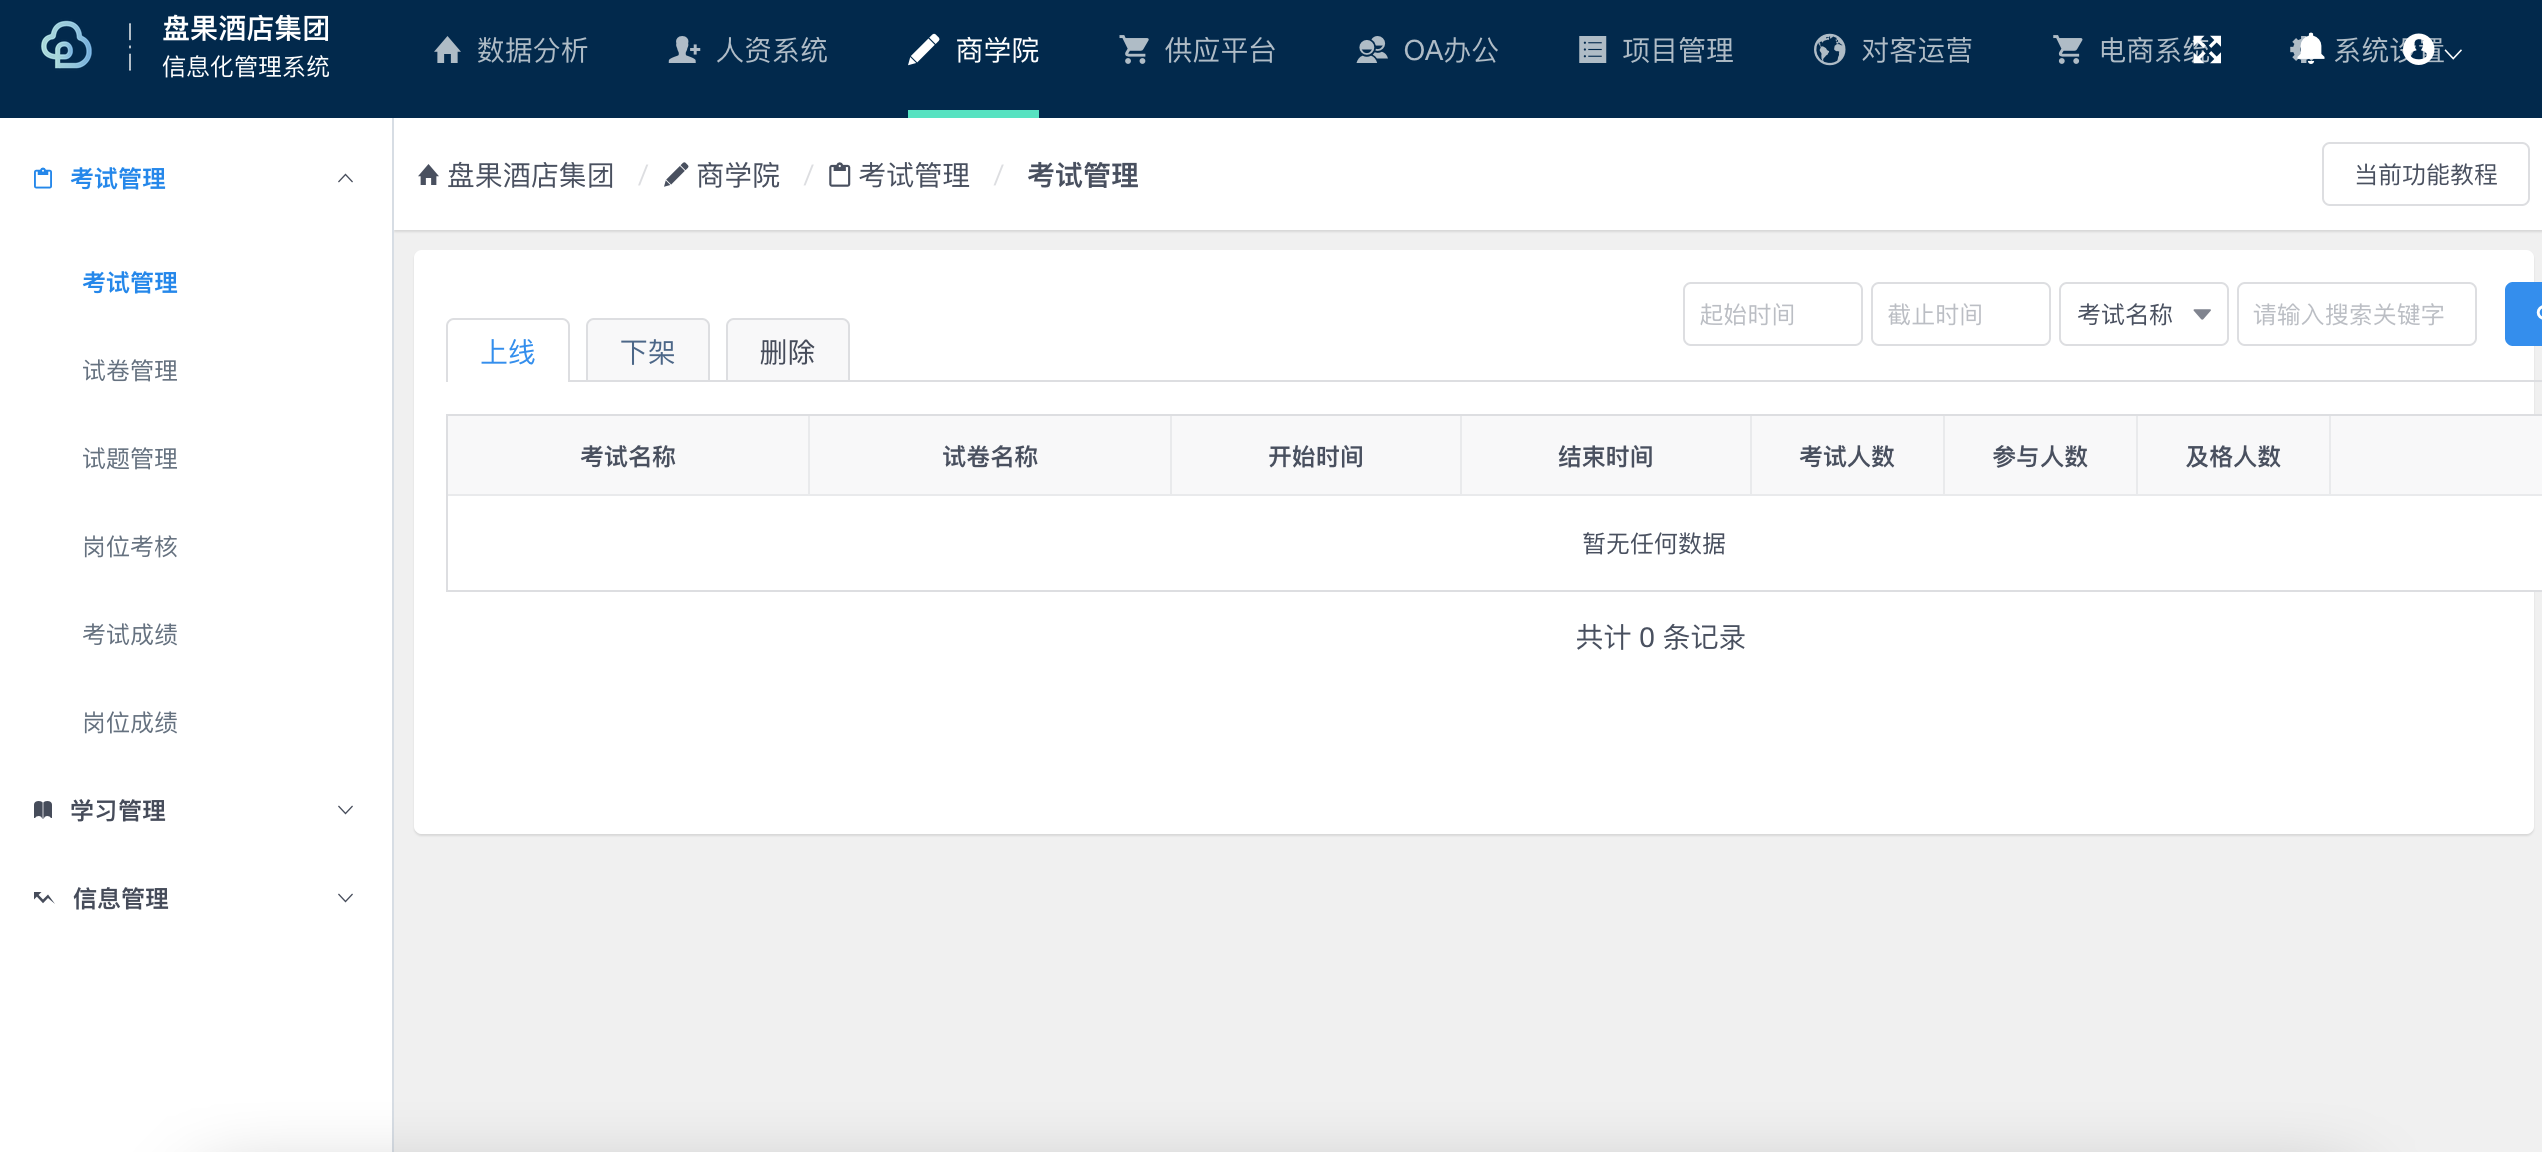Viewport: 2542px width, 1152px height.
Task: Toggle fullscreen with the expand arrows icon
Action: [x=2207, y=50]
